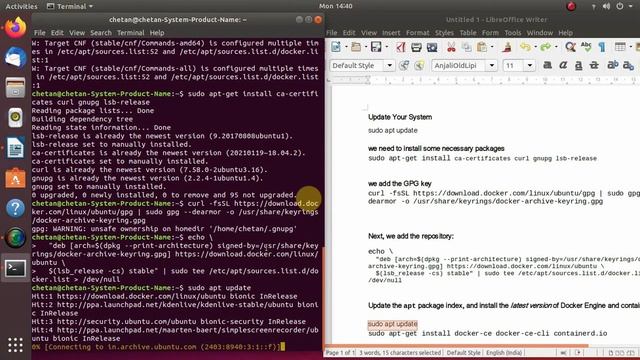This screenshot has height=360, width=640.
Task: Activate Clone Formatting paintbrush
Action: click(507, 47)
